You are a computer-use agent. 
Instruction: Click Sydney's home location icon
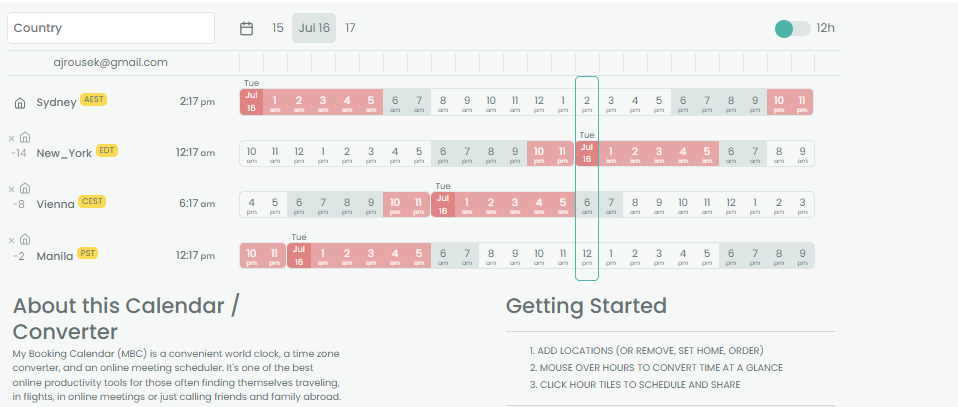19,102
